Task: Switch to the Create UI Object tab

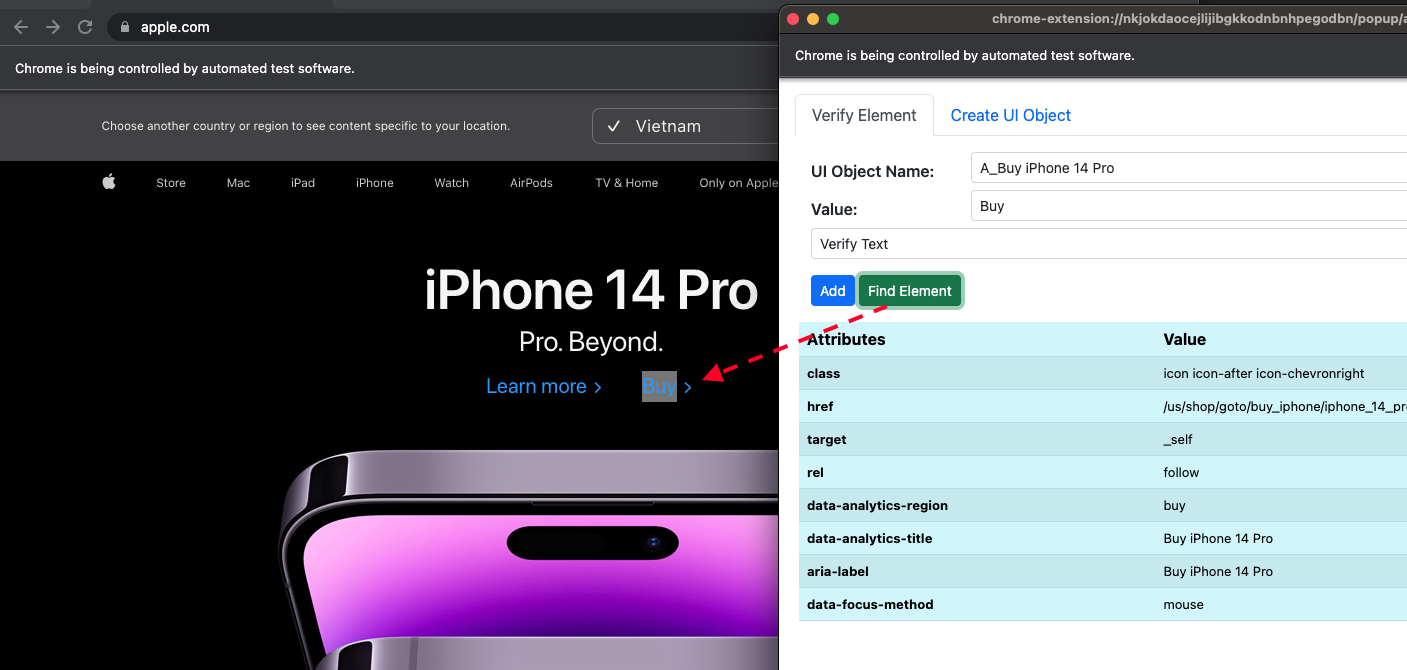Action: (1010, 115)
